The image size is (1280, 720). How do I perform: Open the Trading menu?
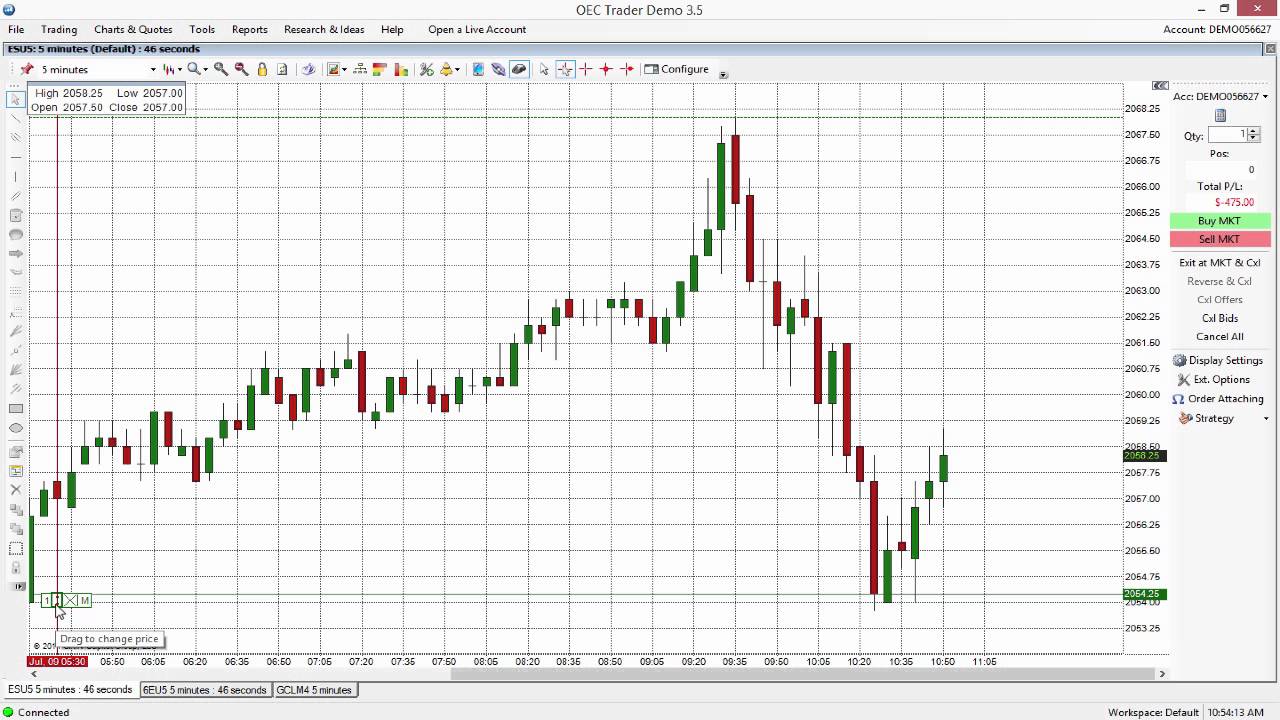click(x=58, y=29)
